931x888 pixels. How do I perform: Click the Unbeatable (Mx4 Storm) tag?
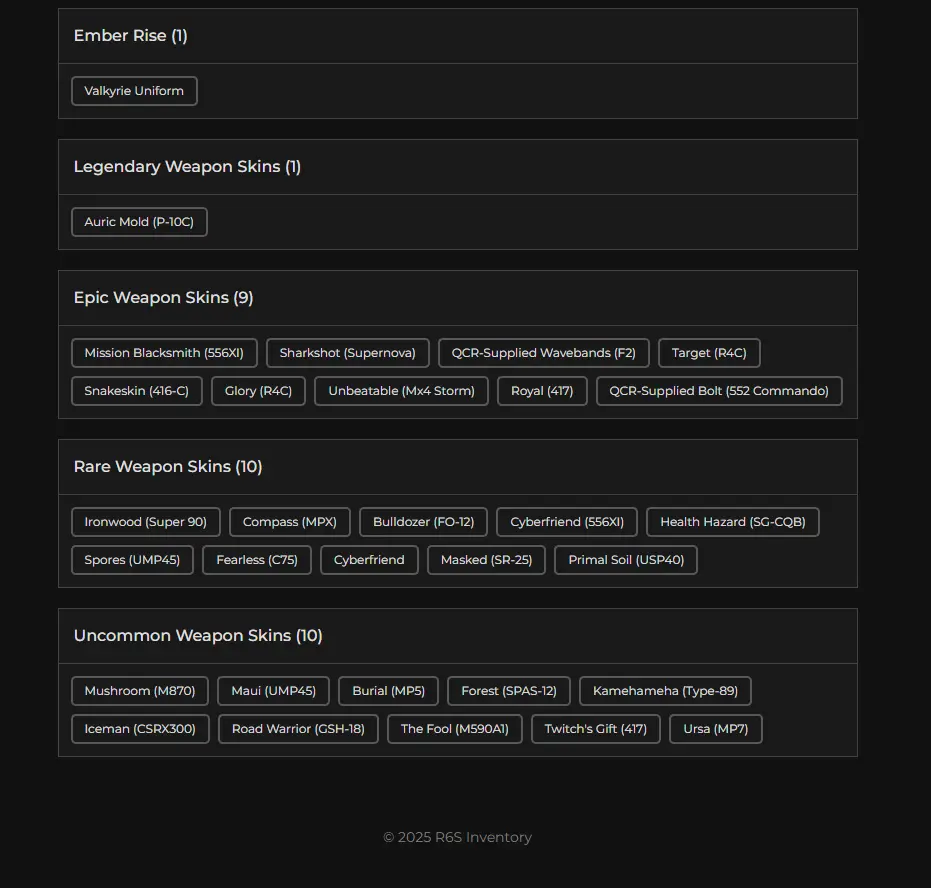pyautogui.click(x=401, y=391)
